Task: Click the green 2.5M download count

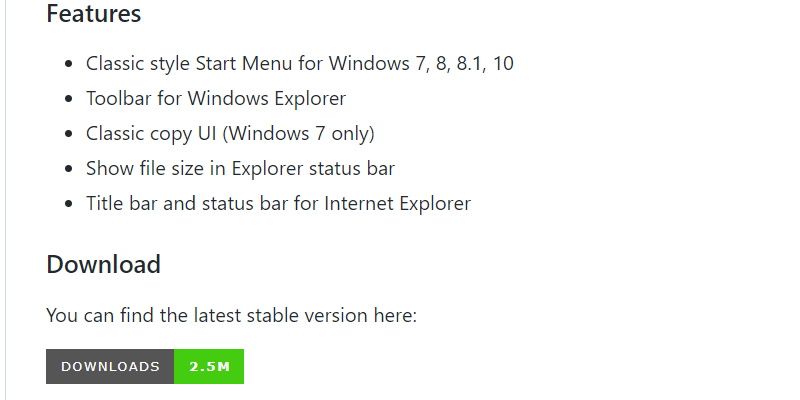Action: [209, 366]
